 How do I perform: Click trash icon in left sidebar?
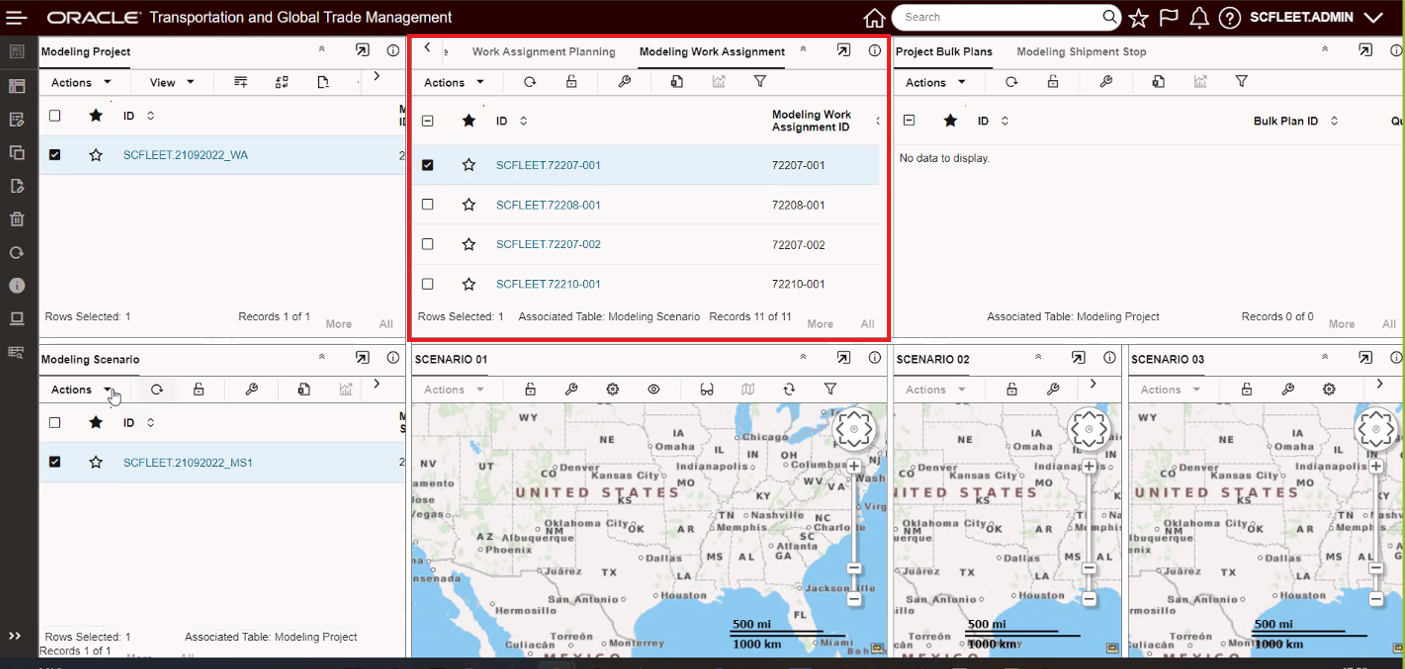[16, 219]
